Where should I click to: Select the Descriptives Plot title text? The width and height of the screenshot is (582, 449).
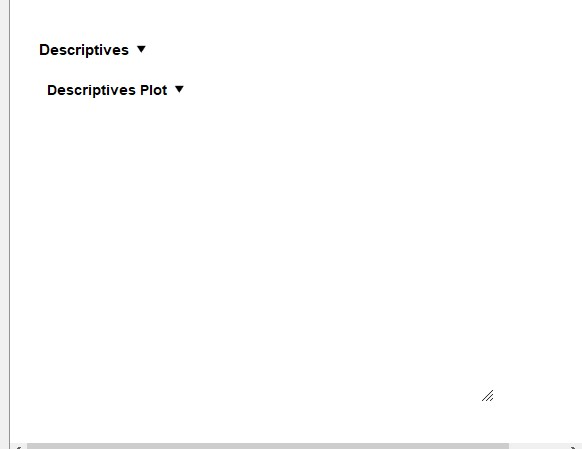pyautogui.click(x=107, y=90)
